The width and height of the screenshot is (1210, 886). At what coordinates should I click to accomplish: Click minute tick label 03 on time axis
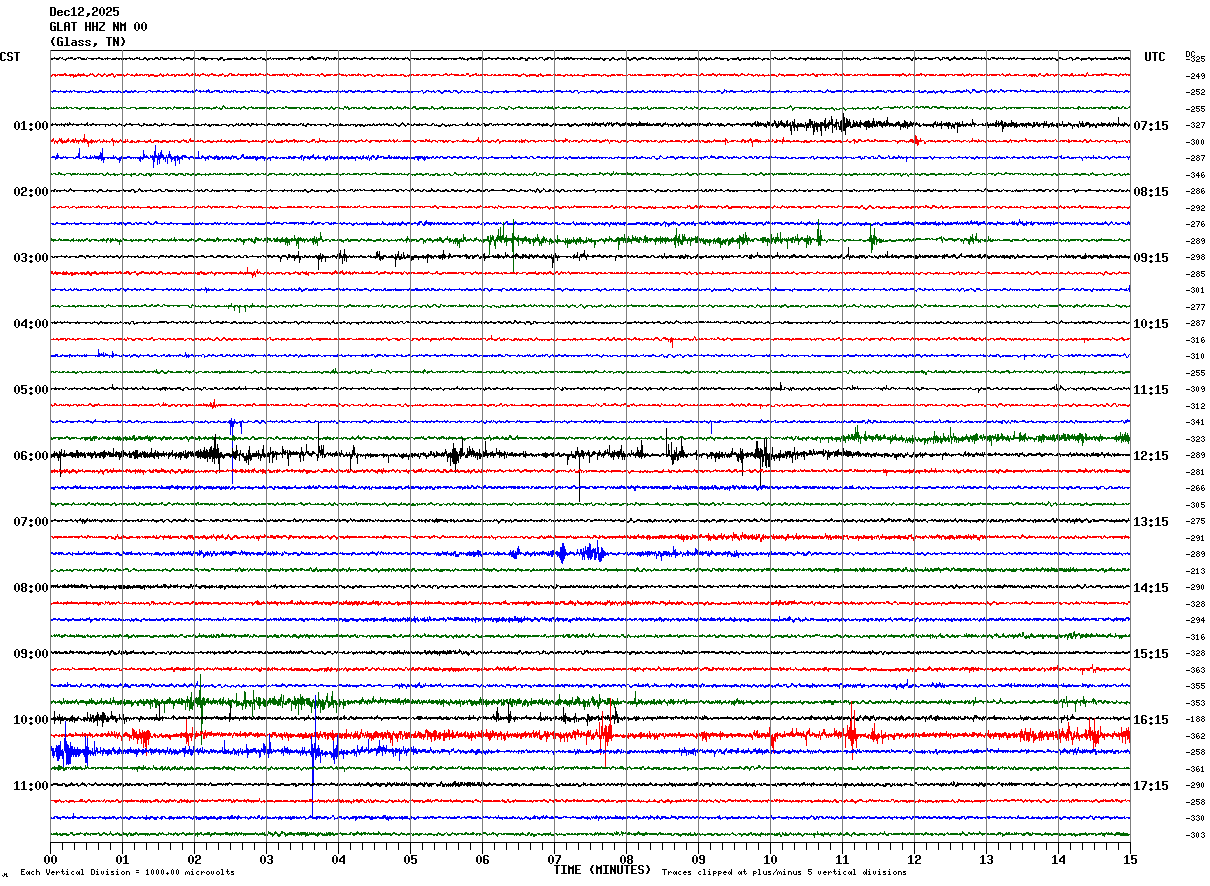[266, 859]
